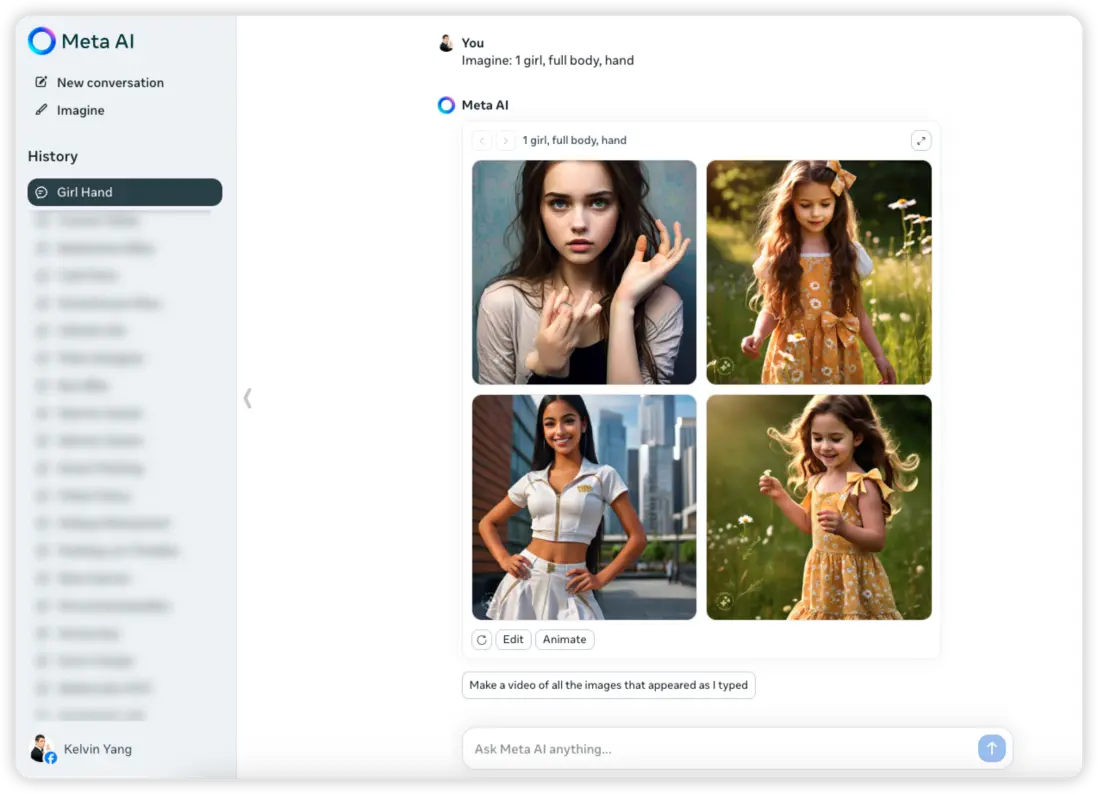The width and height of the screenshot is (1098, 794).
Task: Focus the Ask Meta AI anything input field
Action: pyautogui.click(x=720, y=748)
